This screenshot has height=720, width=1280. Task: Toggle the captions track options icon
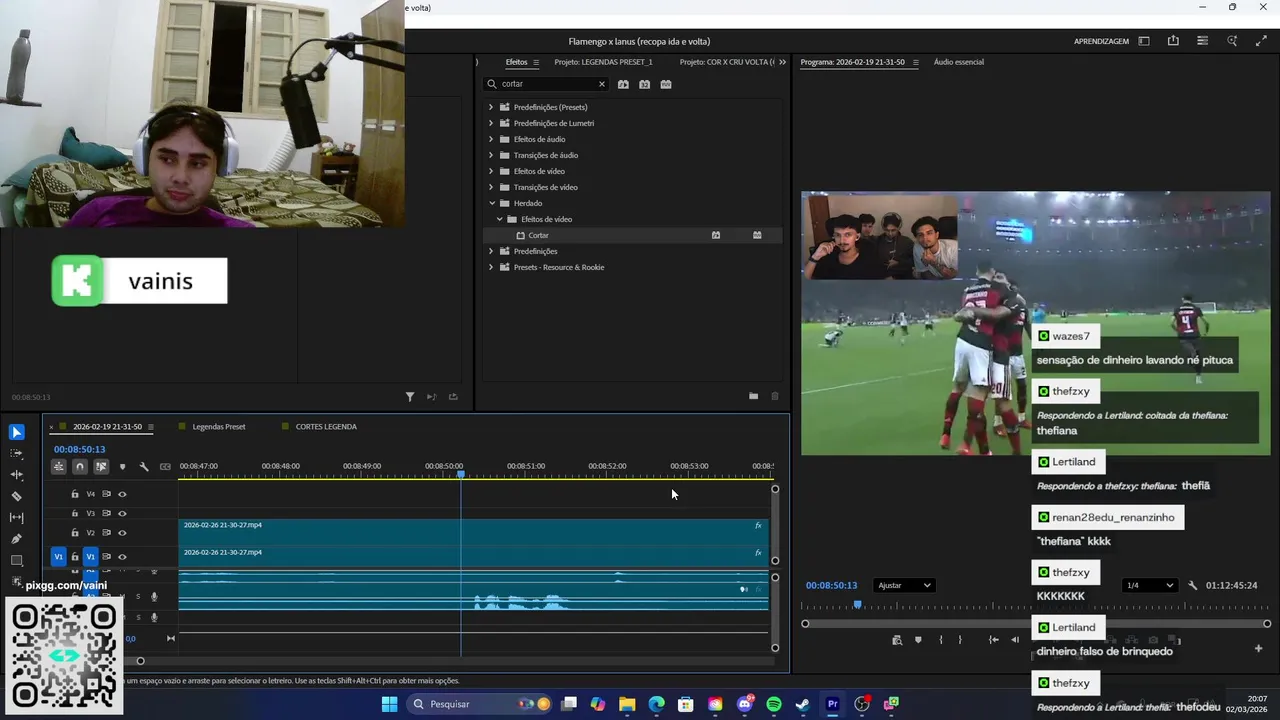point(165,467)
